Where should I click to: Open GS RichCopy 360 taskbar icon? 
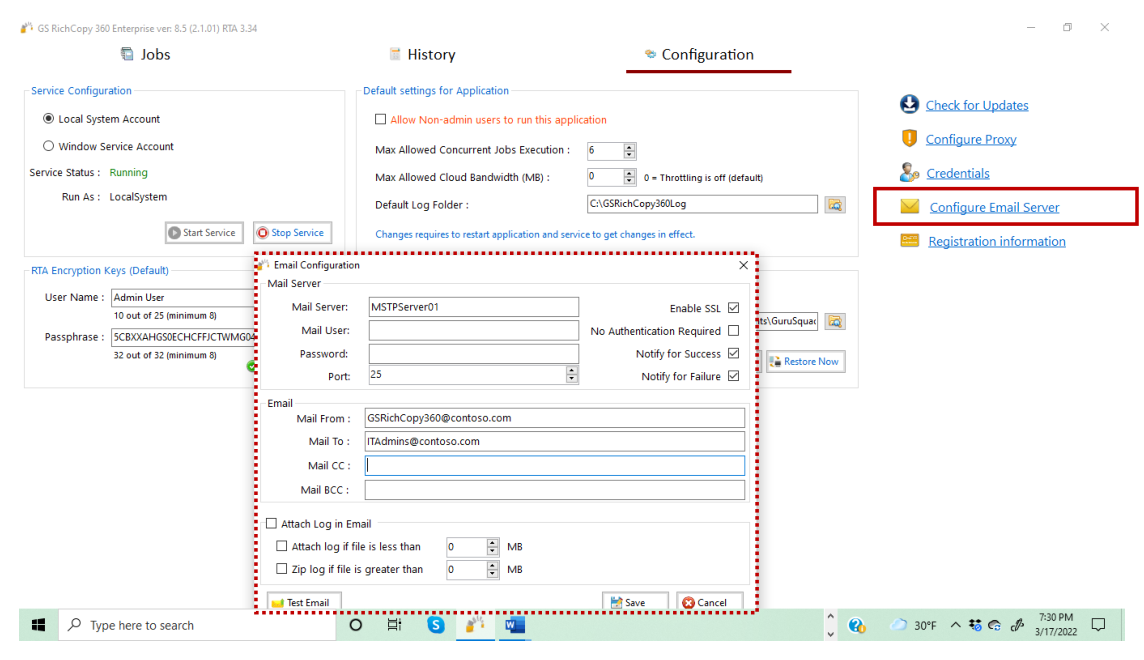tap(475, 625)
